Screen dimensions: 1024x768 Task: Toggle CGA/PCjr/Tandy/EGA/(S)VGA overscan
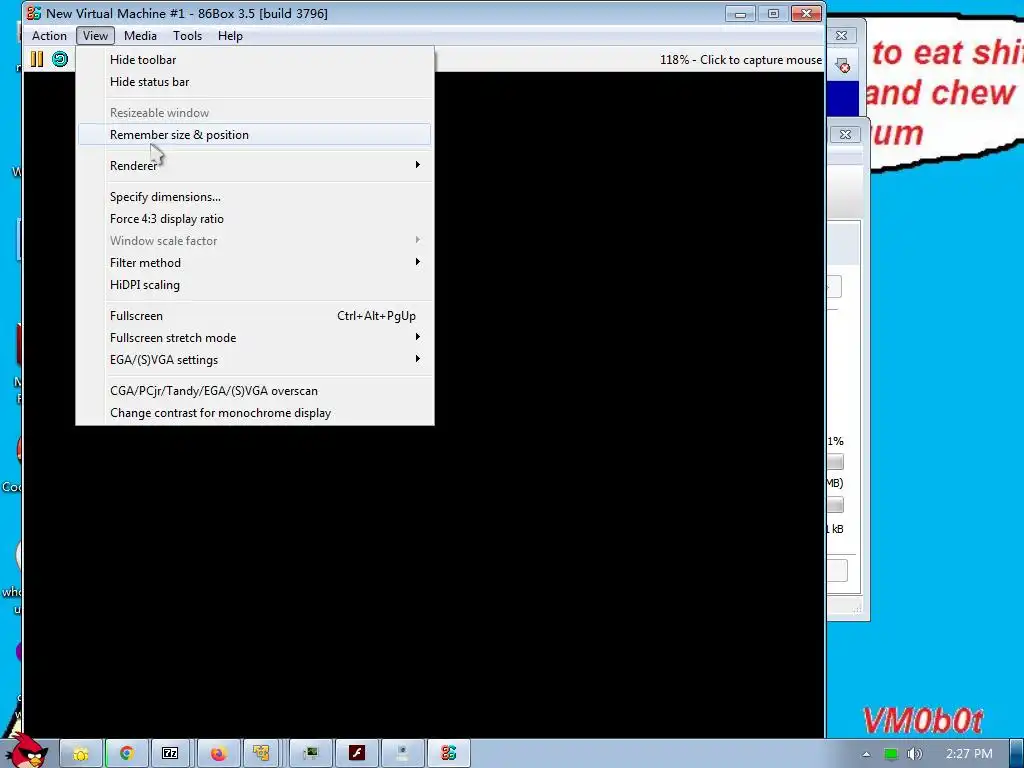click(255, 391)
